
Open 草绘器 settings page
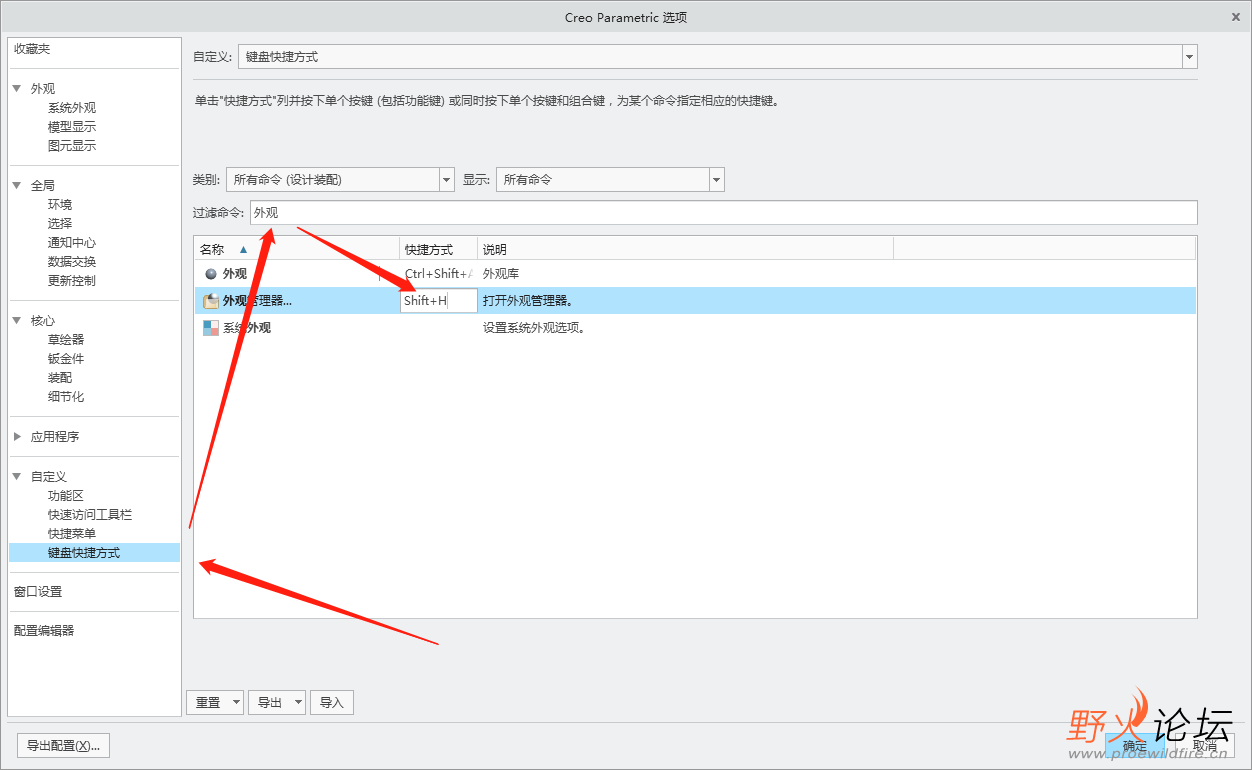click(x=66, y=340)
